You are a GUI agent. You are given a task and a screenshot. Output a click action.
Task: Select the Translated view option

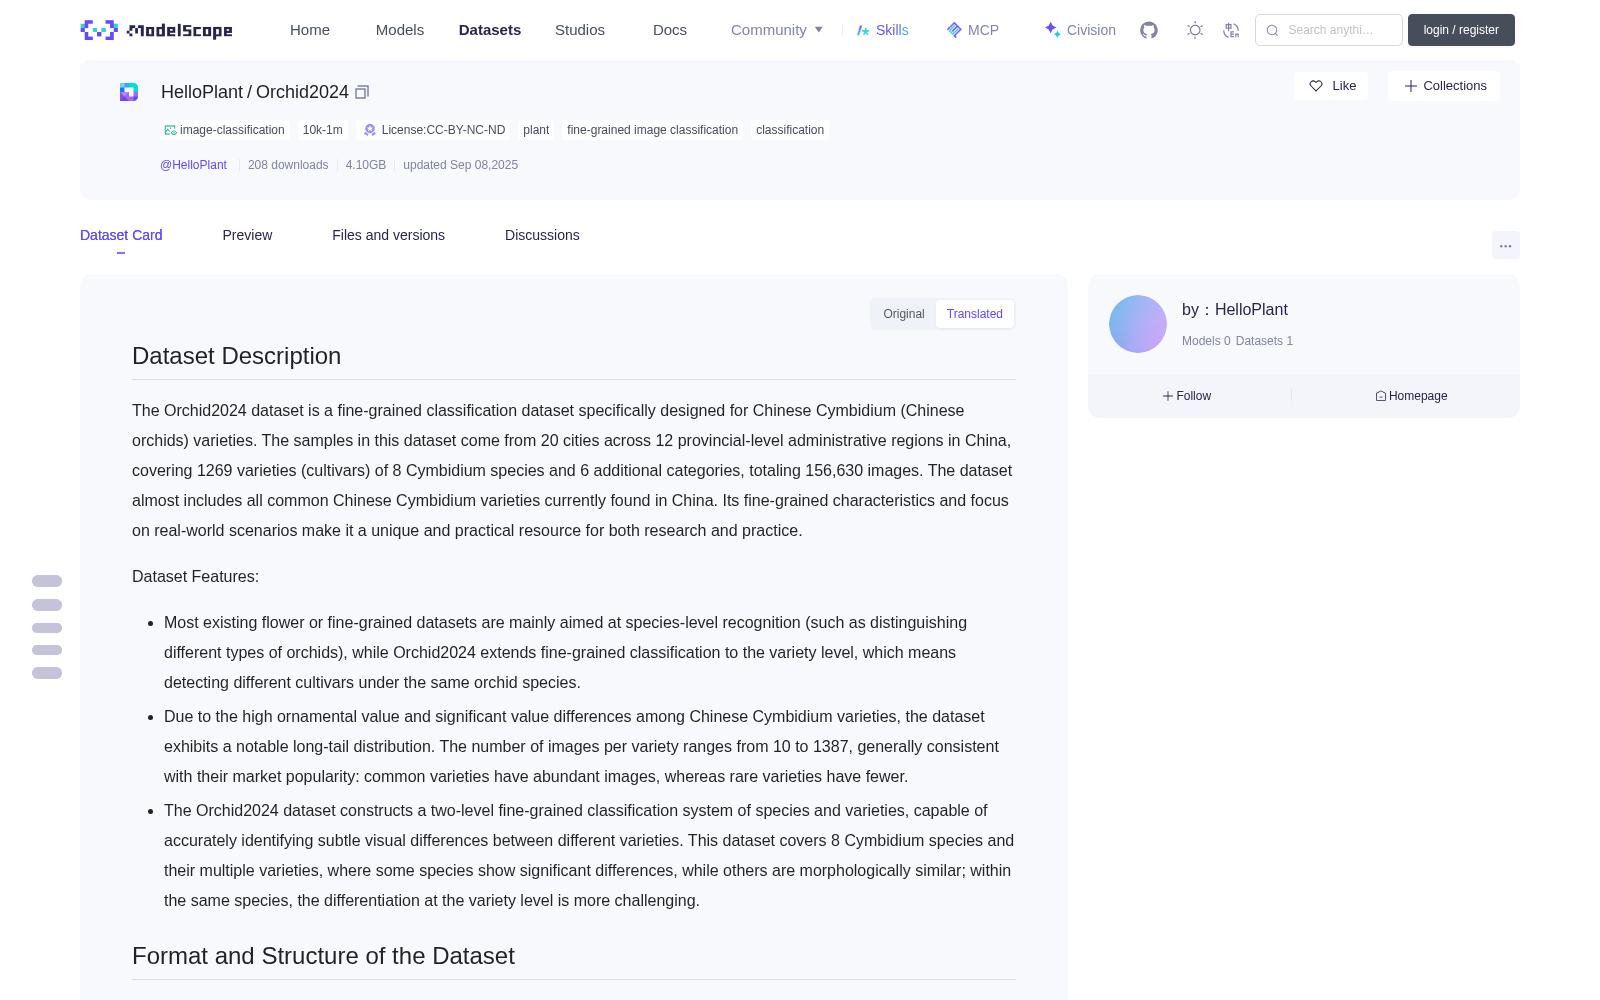pos(975,314)
